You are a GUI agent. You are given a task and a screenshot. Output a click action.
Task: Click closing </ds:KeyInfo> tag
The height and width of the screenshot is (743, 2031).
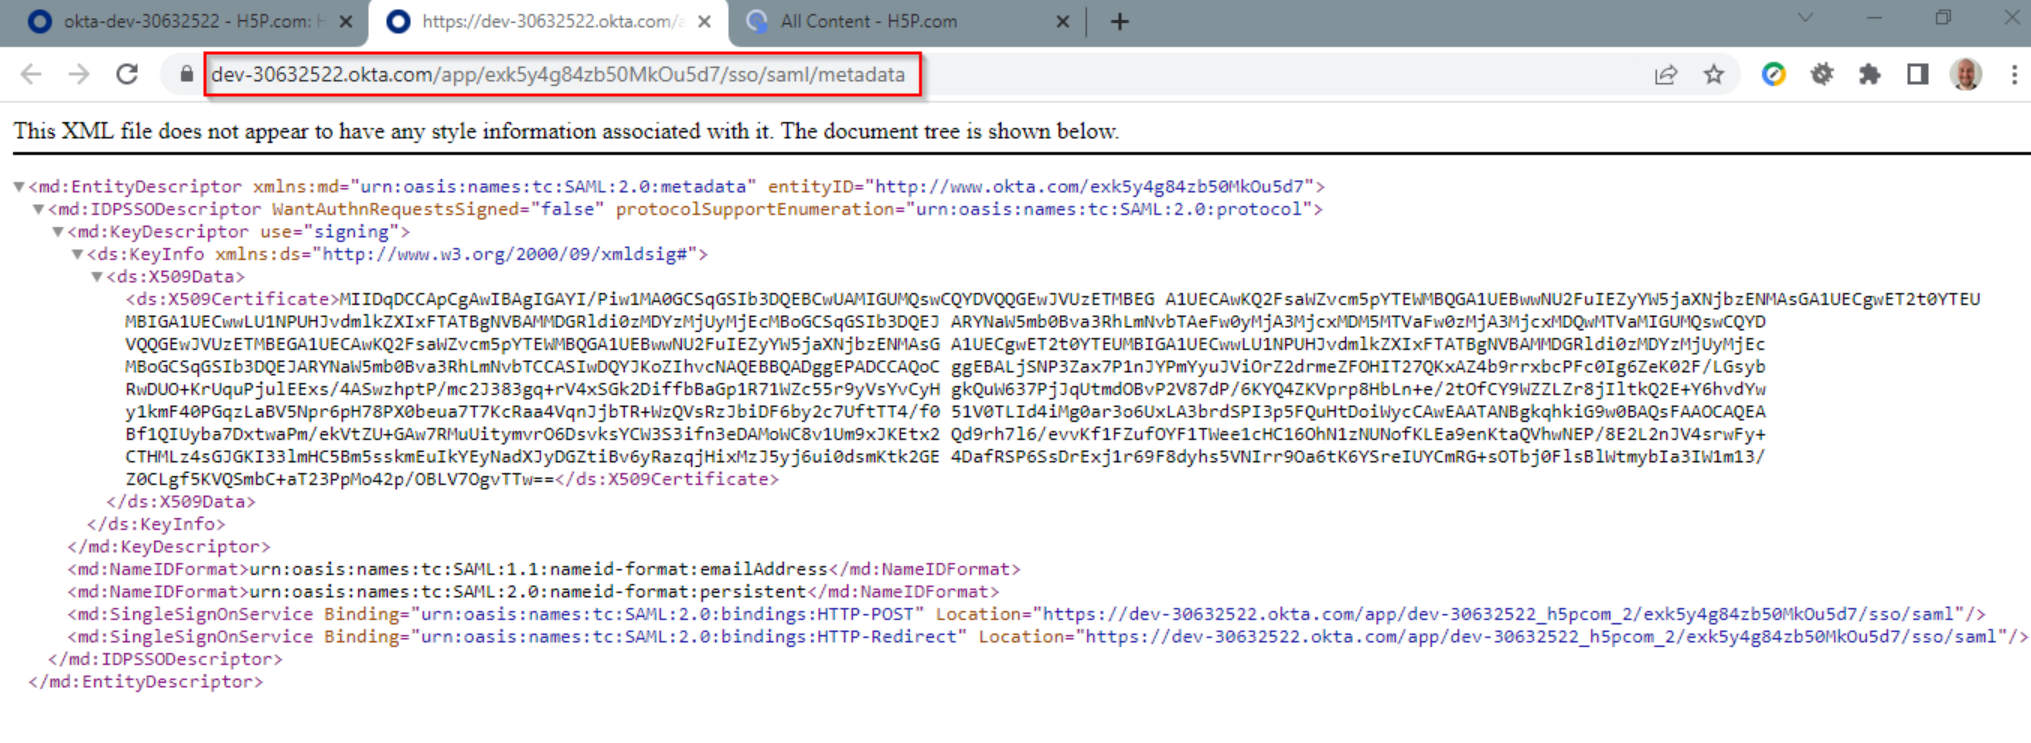pos(156,524)
